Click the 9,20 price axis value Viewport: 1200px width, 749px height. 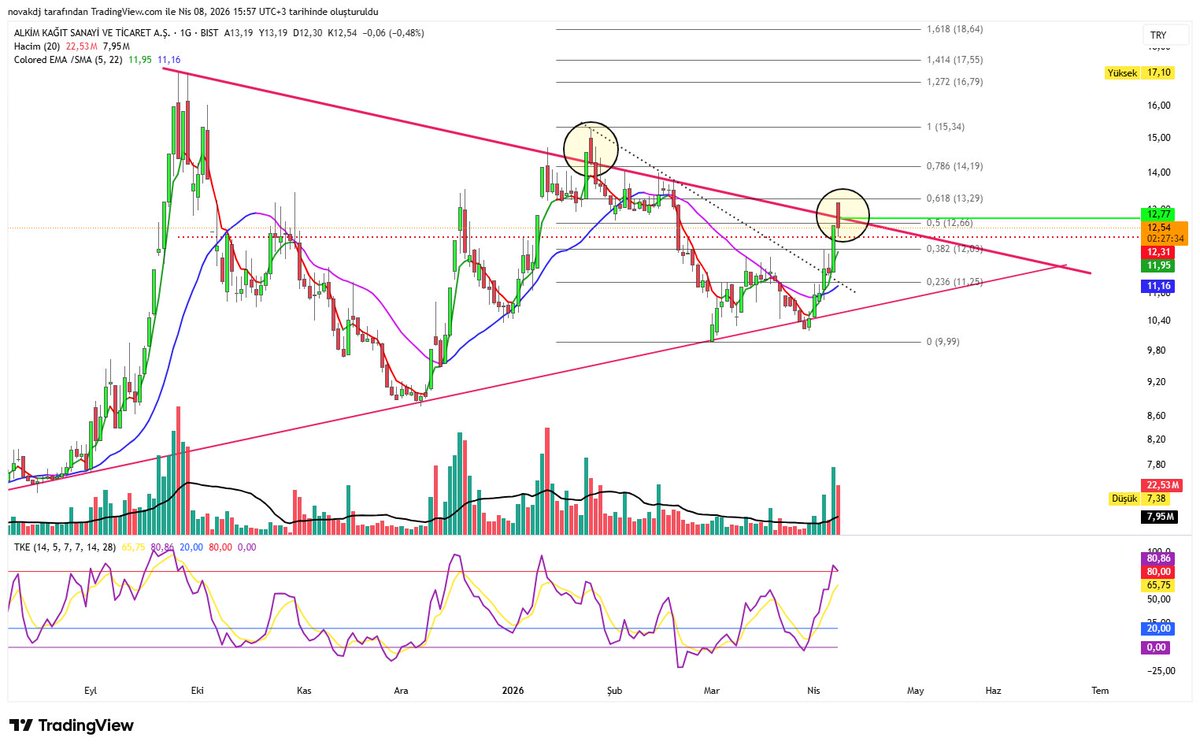pos(1156,382)
